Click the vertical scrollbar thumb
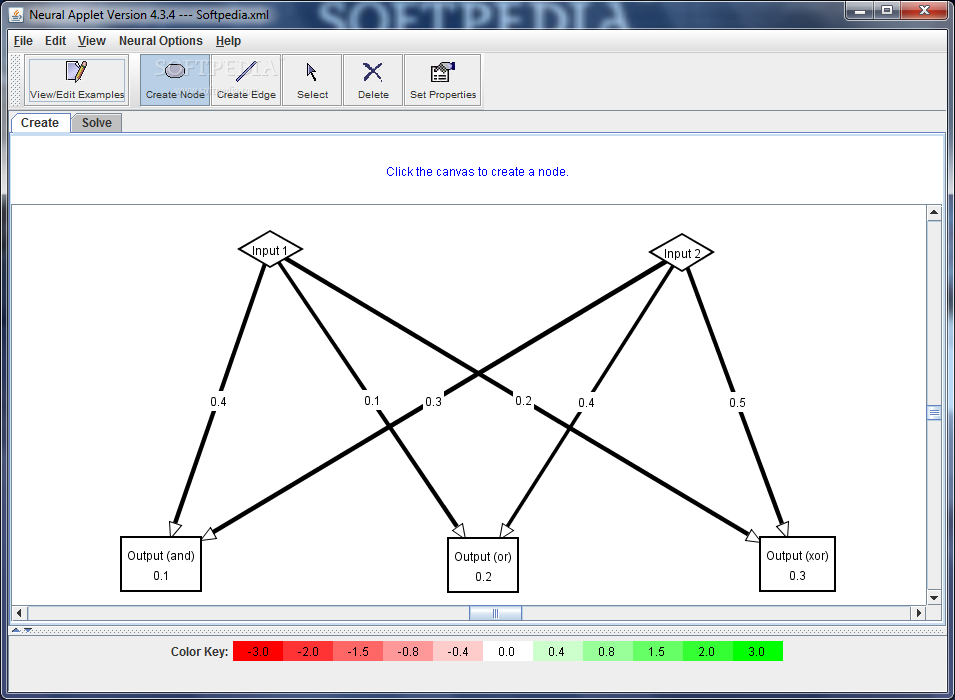Screen dimensions: 955x700 pos(934,412)
